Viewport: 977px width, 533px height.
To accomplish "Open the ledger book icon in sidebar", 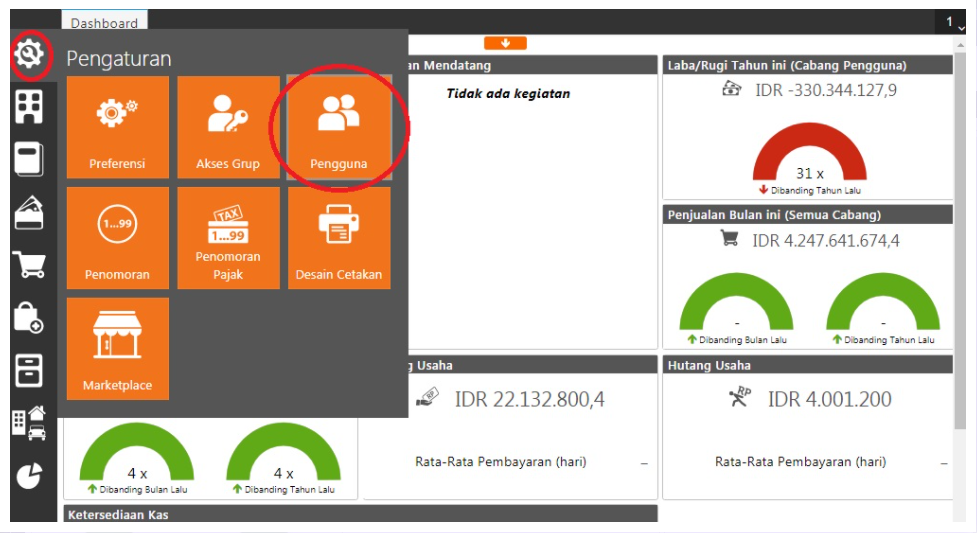I will pos(29,159).
